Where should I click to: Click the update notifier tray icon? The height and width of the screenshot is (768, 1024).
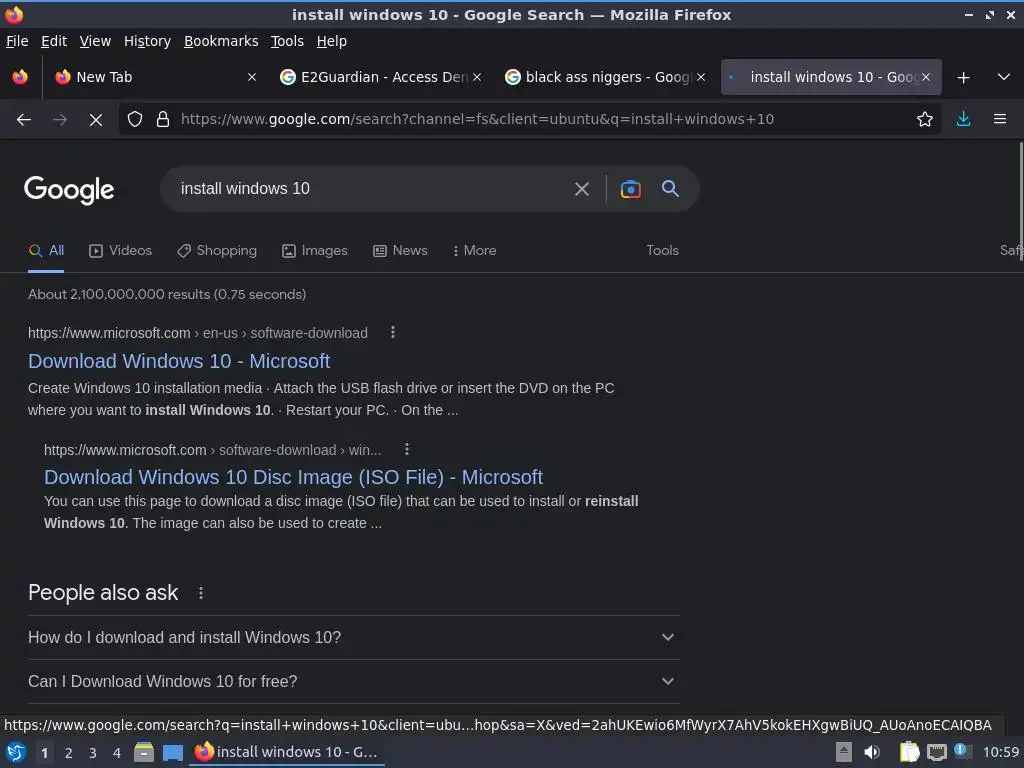961,750
